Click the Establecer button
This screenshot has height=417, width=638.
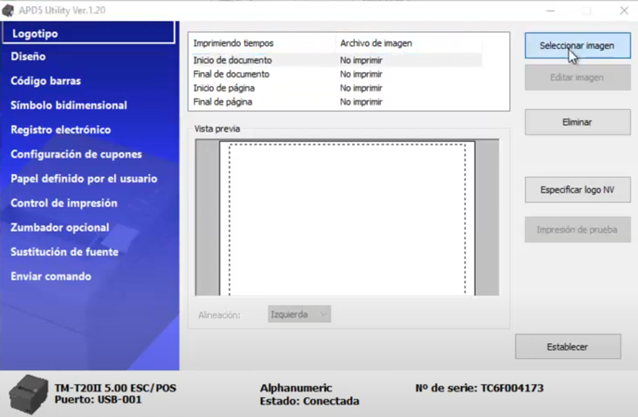pos(568,347)
